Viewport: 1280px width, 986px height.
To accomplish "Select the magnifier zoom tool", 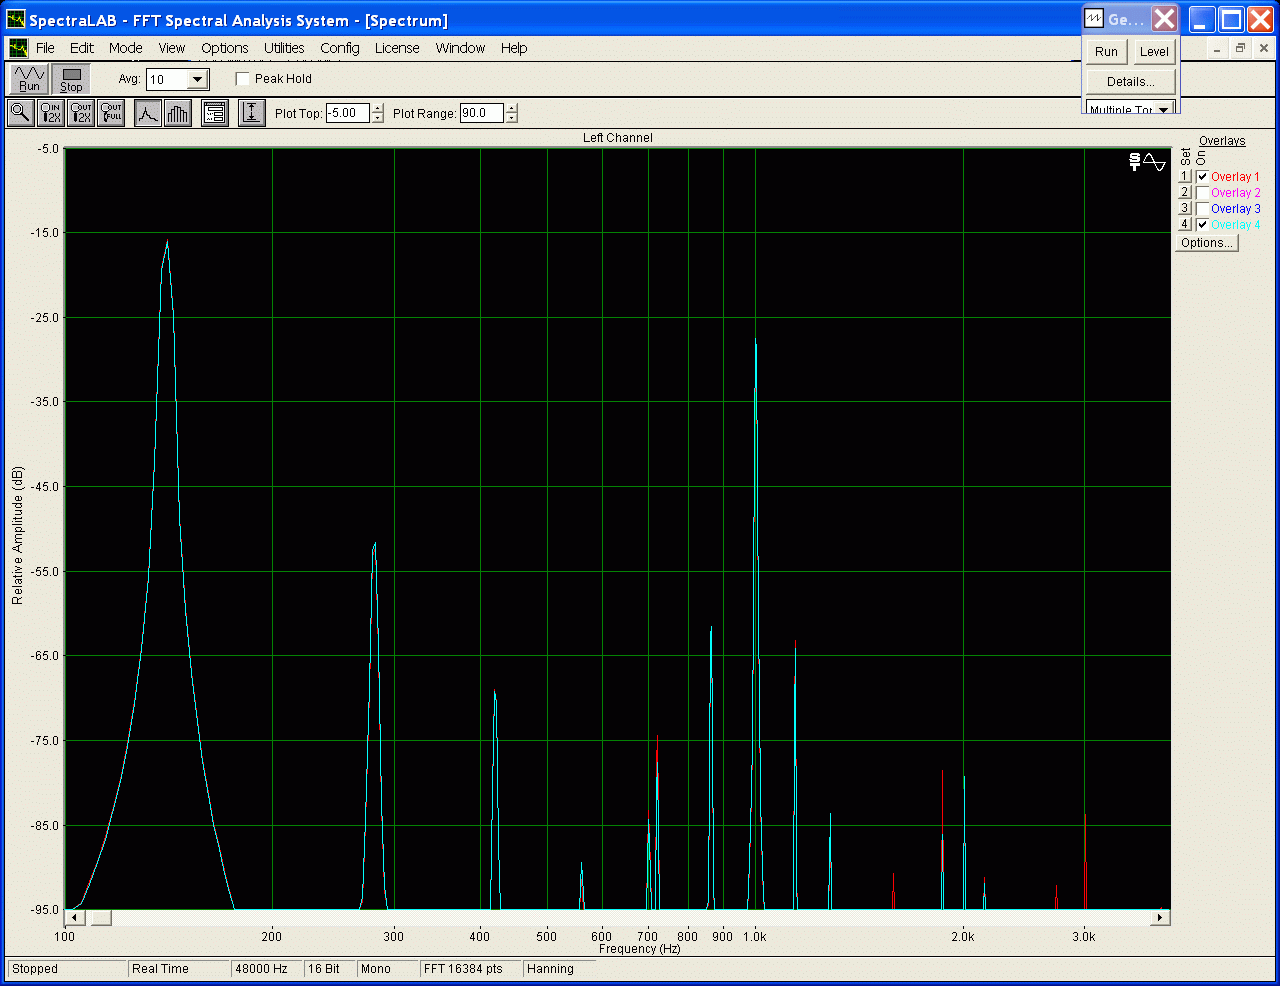I will (x=20, y=113).
